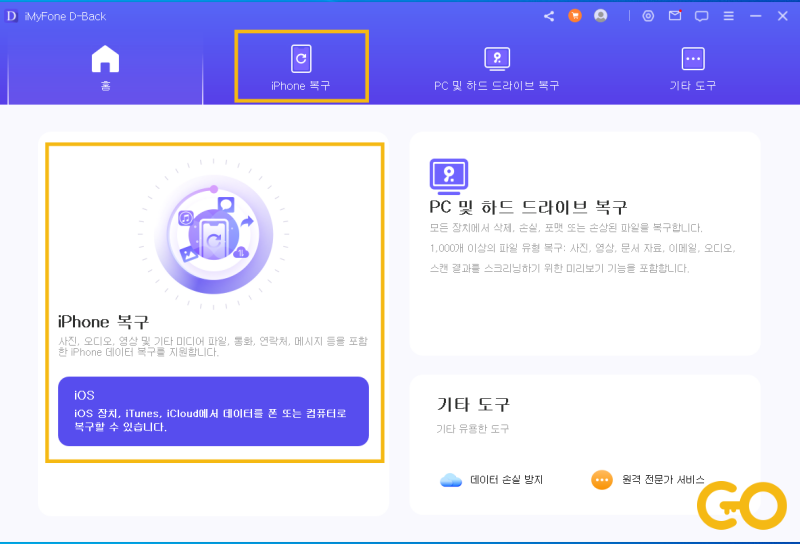
Task: Click the line starting with 스캔 결과를 스크리닝하기
Action: [x=559, y=268]
